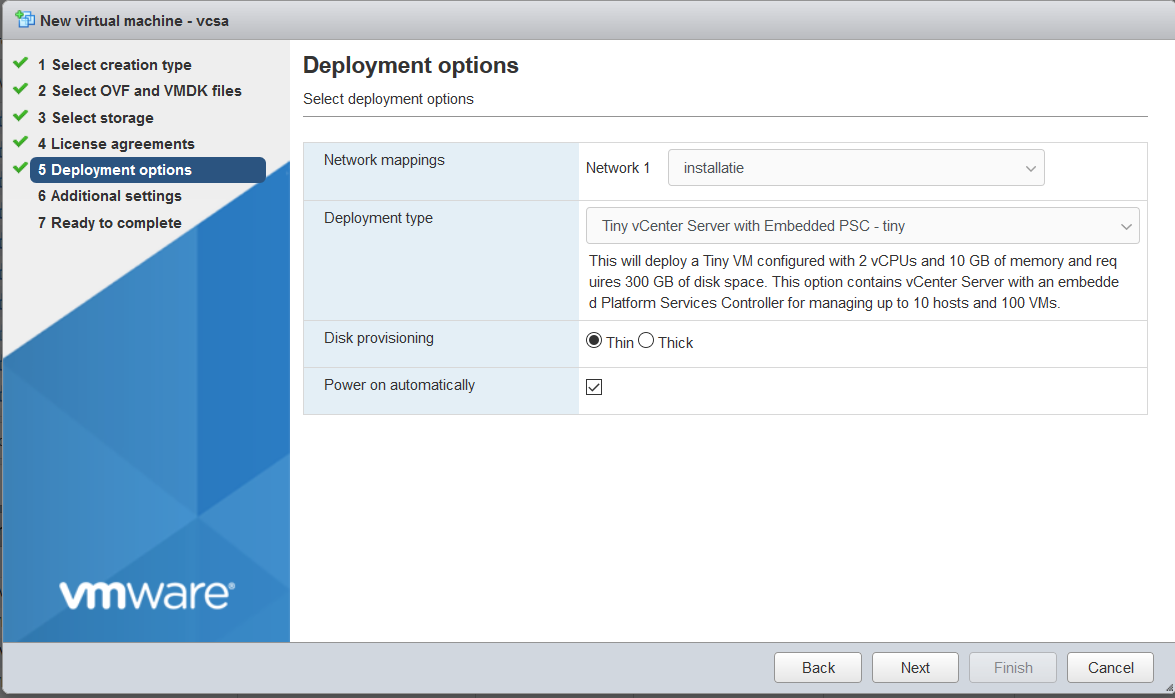Select Thick disk provisioning

coord(646,341)
